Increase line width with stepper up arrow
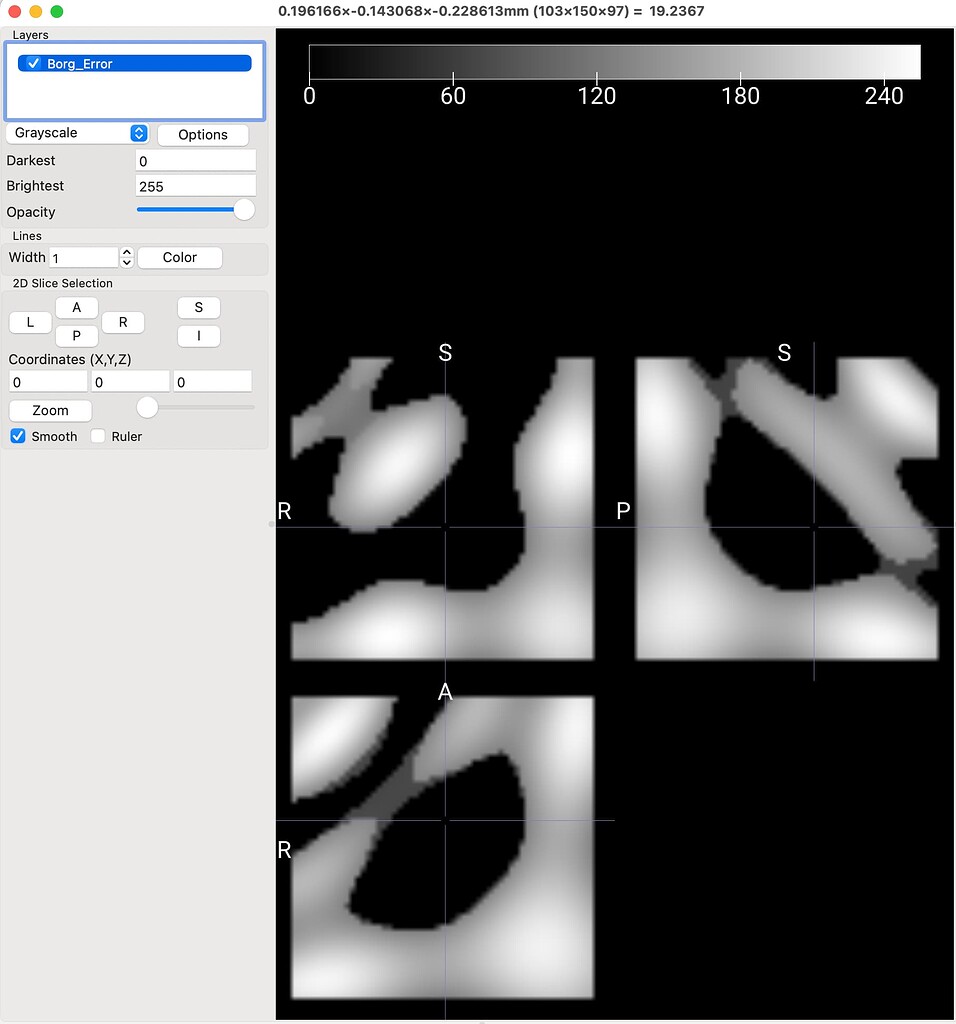This screenshot has width=956, height=1024. (x=127, y=252)
